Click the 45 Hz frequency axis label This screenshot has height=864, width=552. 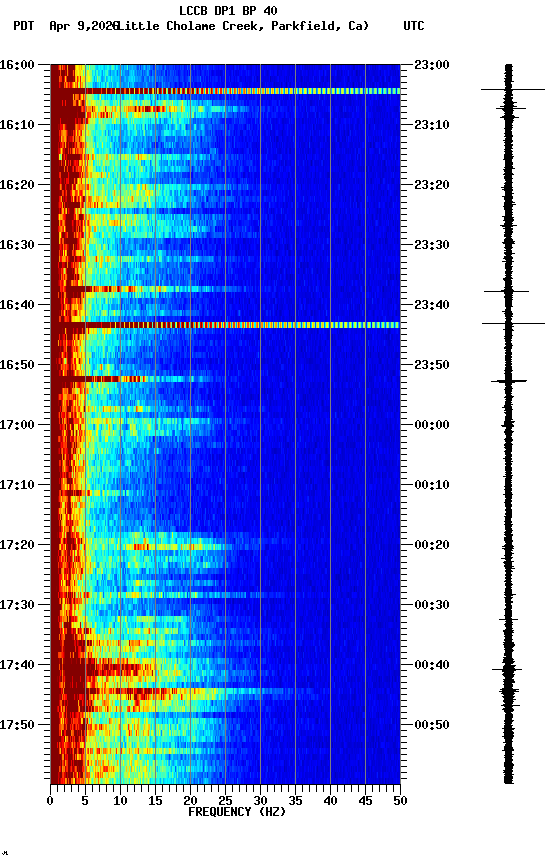pos(365,801)
